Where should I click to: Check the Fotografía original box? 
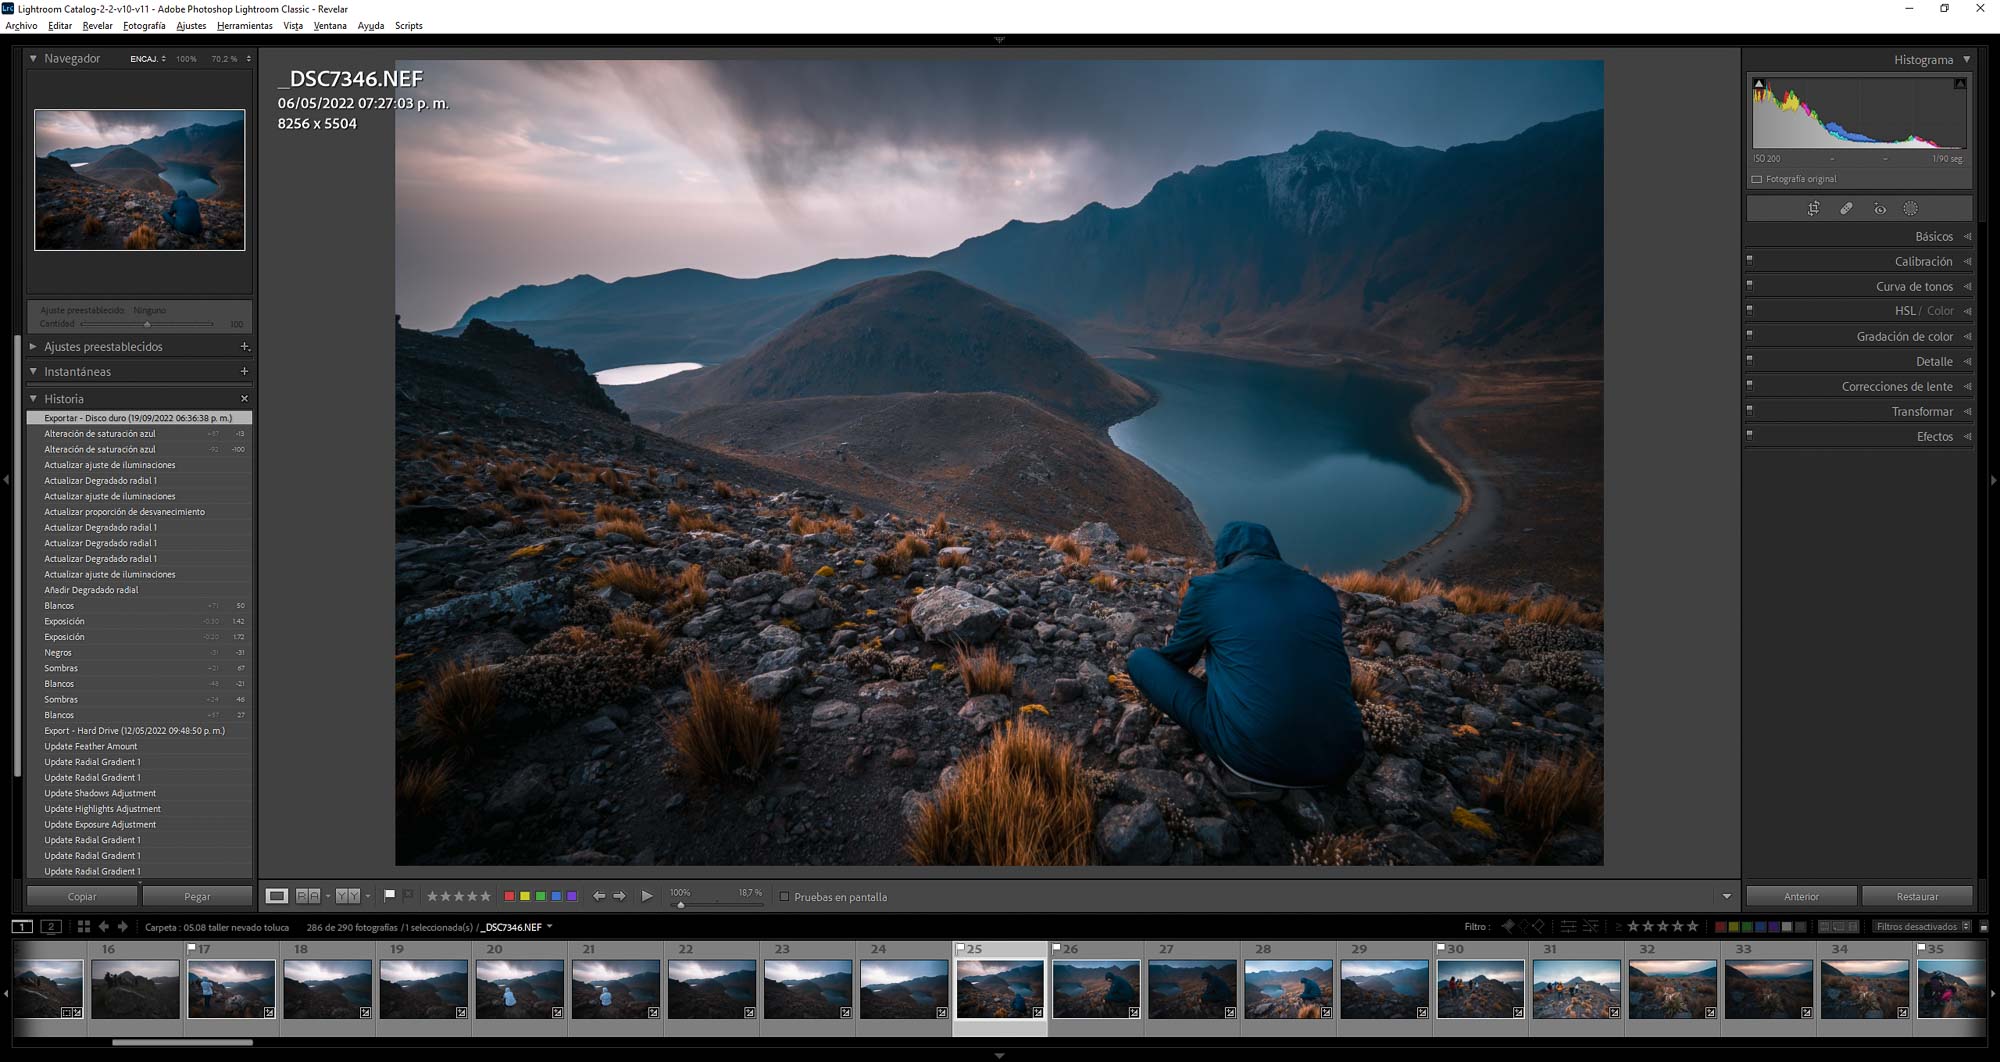click(x=1757, y=179)
